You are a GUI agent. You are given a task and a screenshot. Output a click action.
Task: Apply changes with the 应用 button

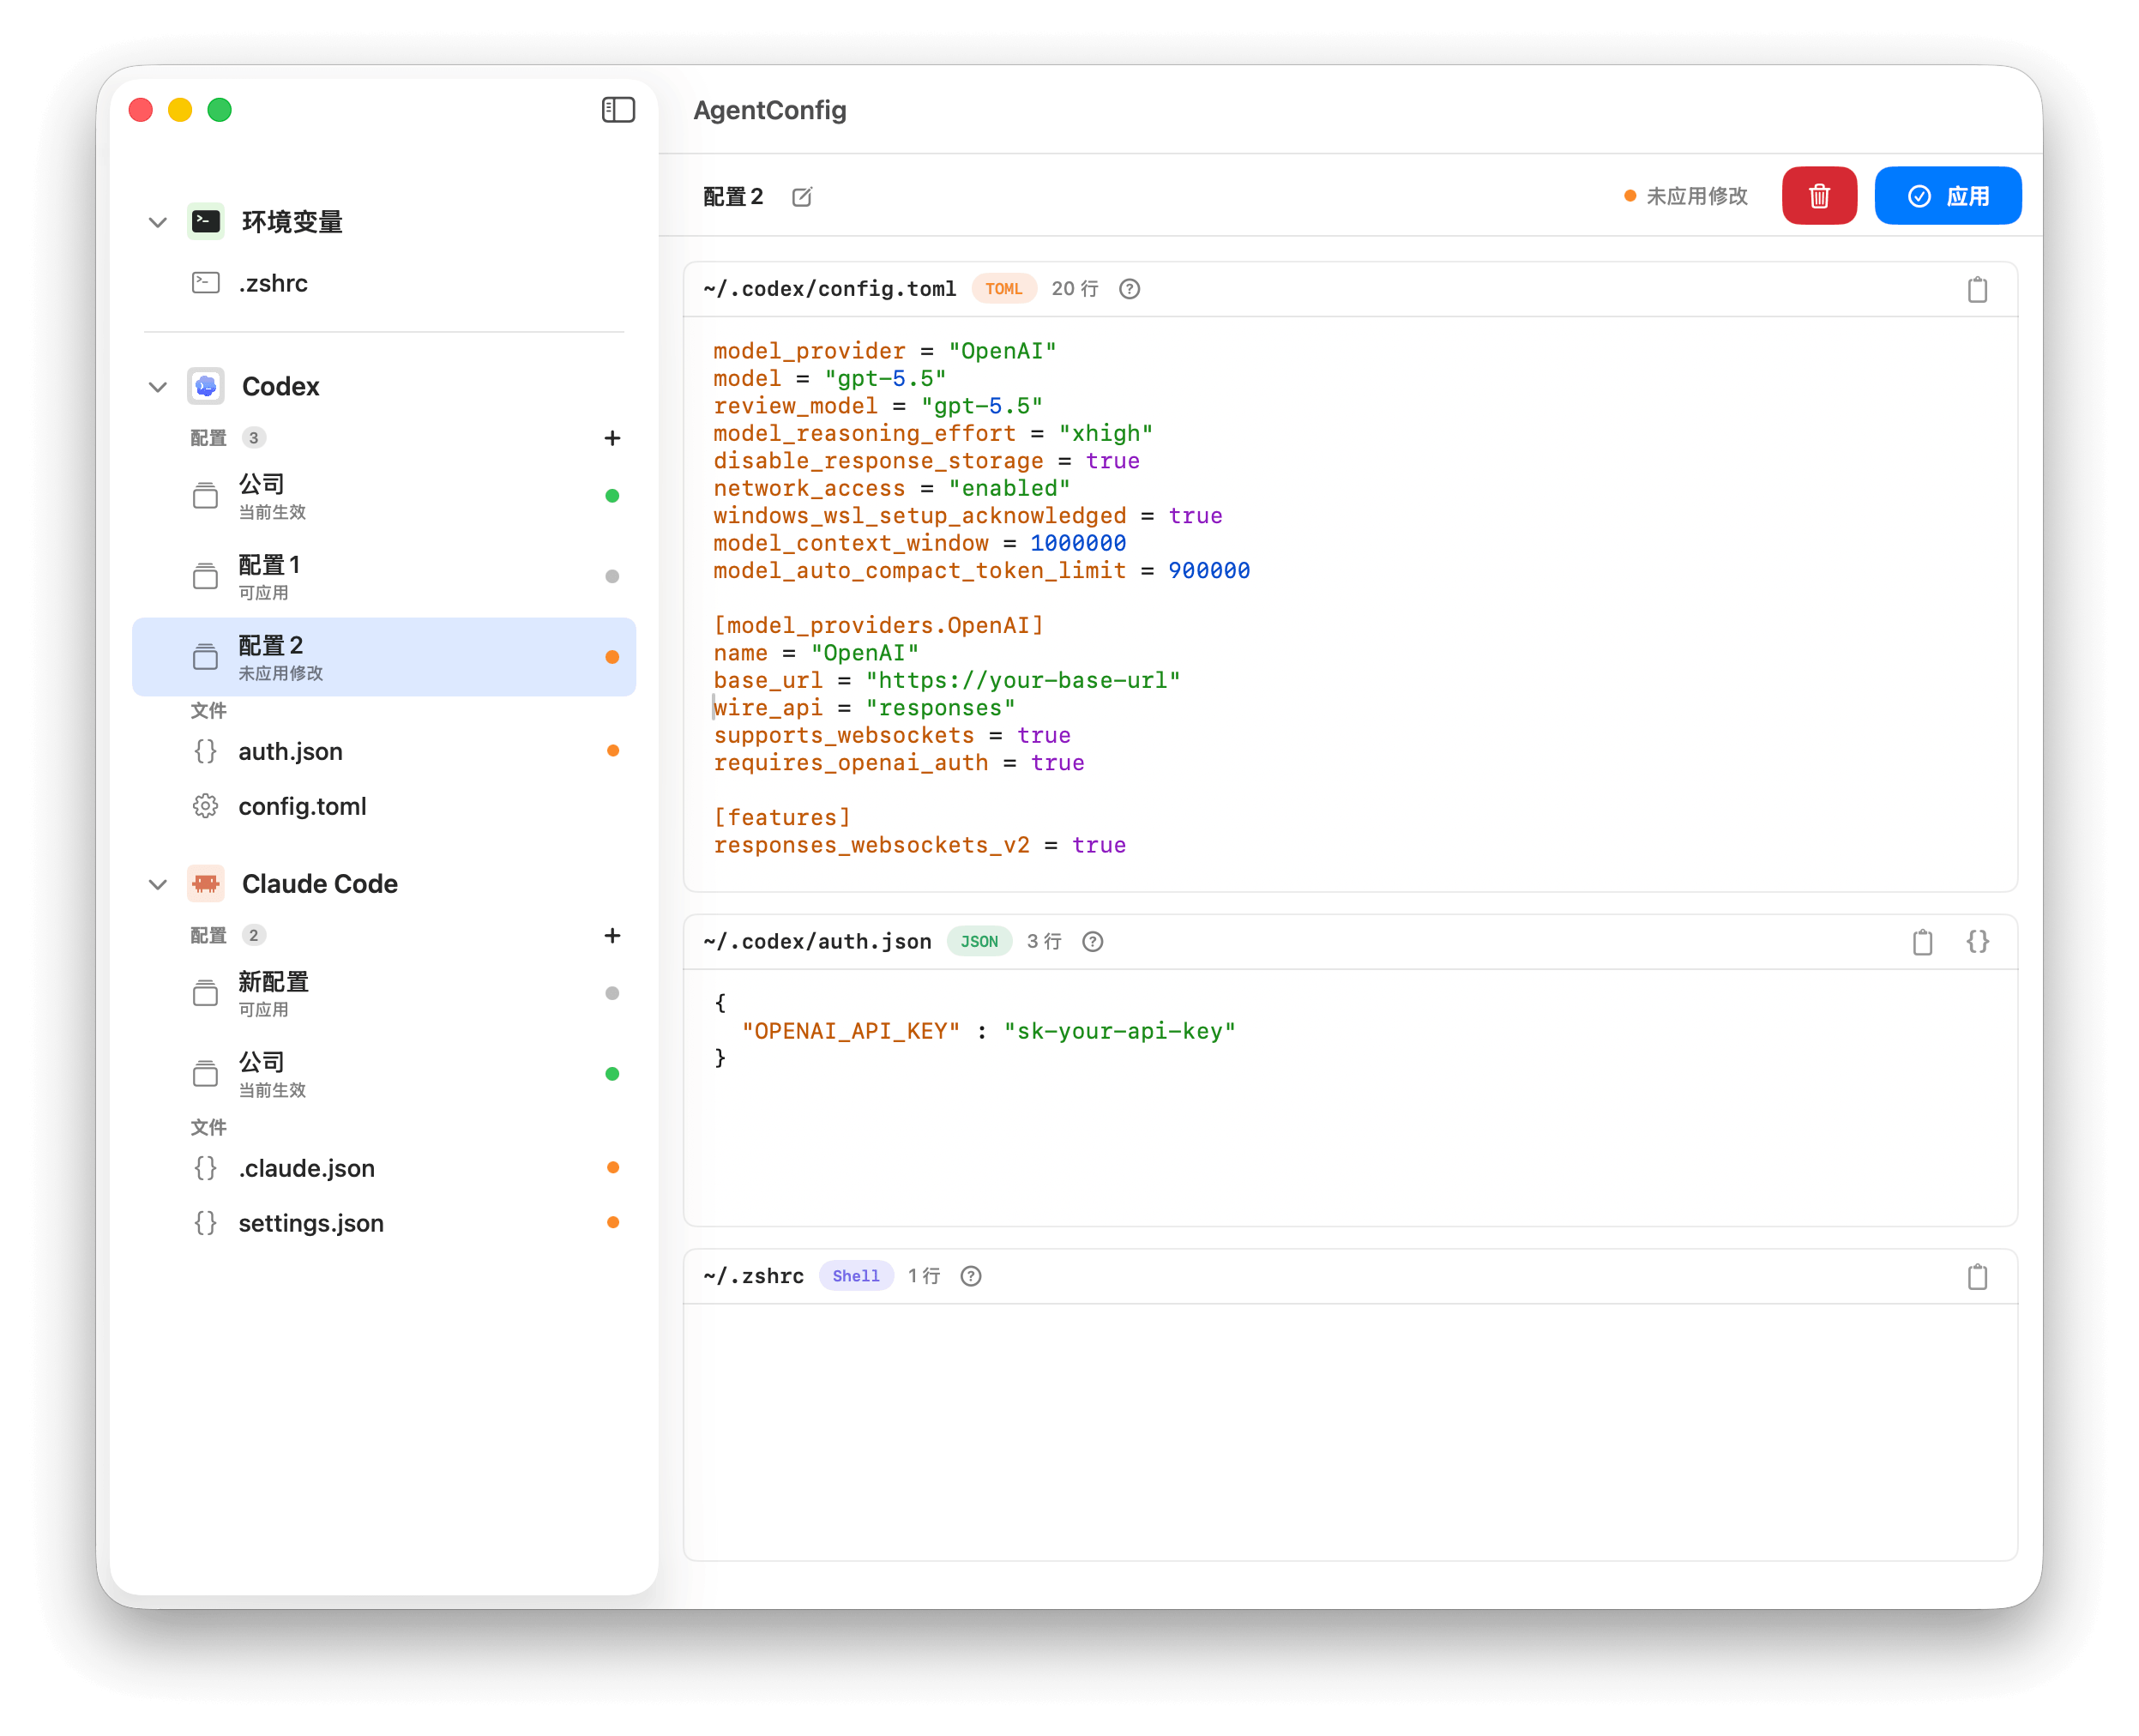(1946, 196)
